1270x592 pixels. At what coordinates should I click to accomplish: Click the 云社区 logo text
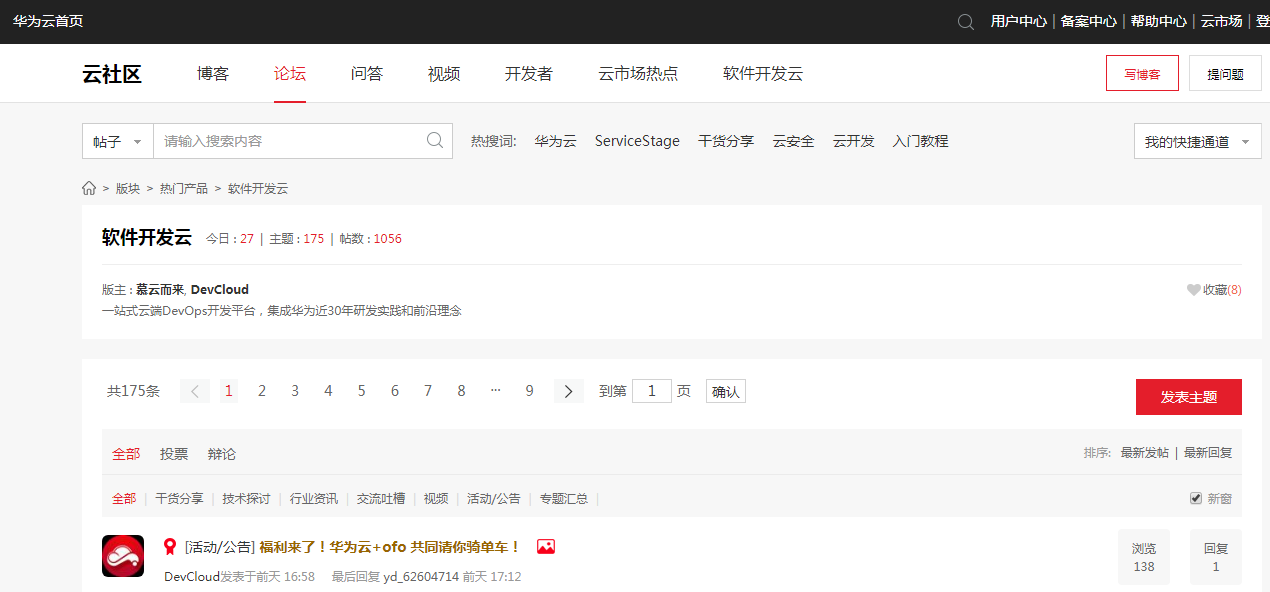[112, 73]
